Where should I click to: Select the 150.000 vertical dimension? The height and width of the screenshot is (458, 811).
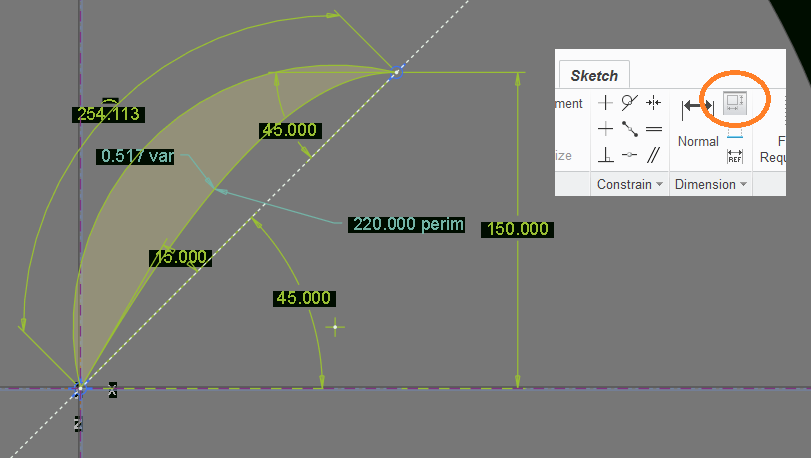(x=517, y=229)
